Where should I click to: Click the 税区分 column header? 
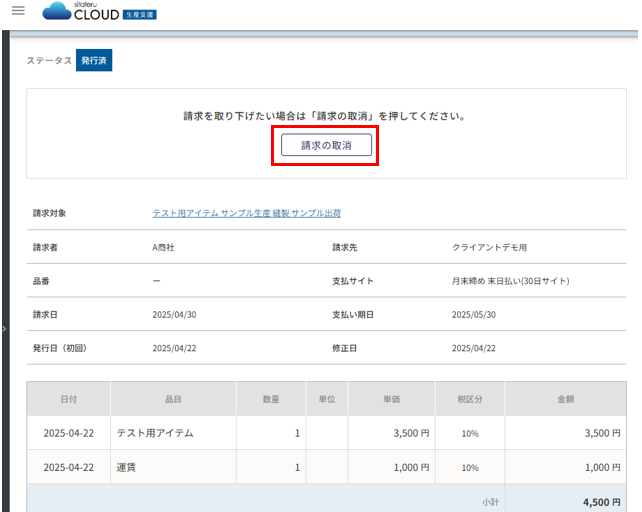[x=470, y=399]
